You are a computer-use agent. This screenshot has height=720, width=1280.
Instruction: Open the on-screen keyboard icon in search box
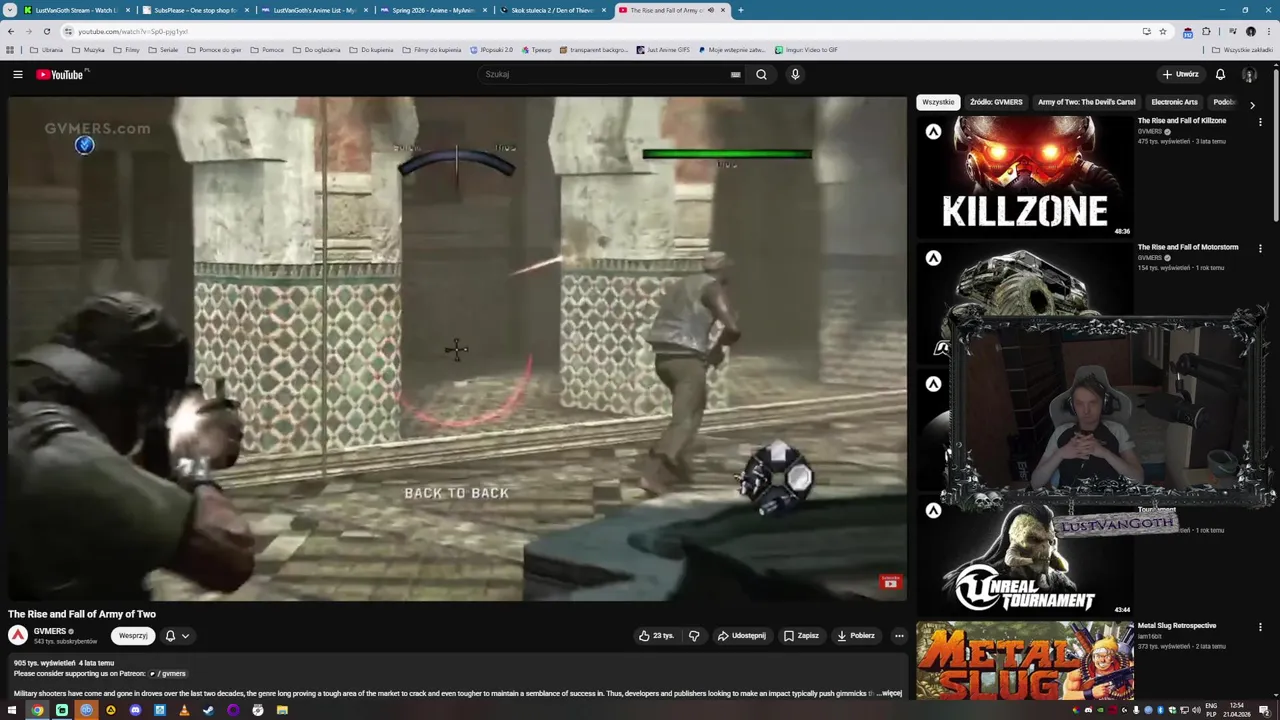(735, 74)
